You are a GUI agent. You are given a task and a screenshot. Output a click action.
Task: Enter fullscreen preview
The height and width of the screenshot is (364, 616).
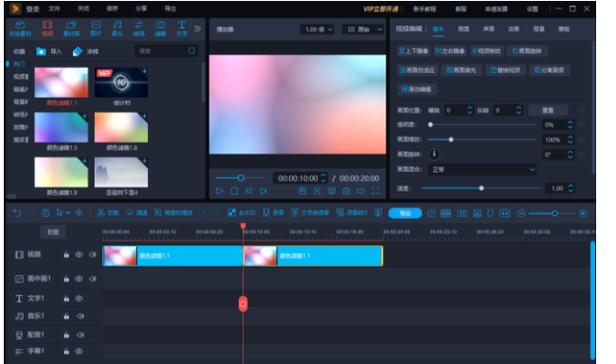click(x=376, y=191)
